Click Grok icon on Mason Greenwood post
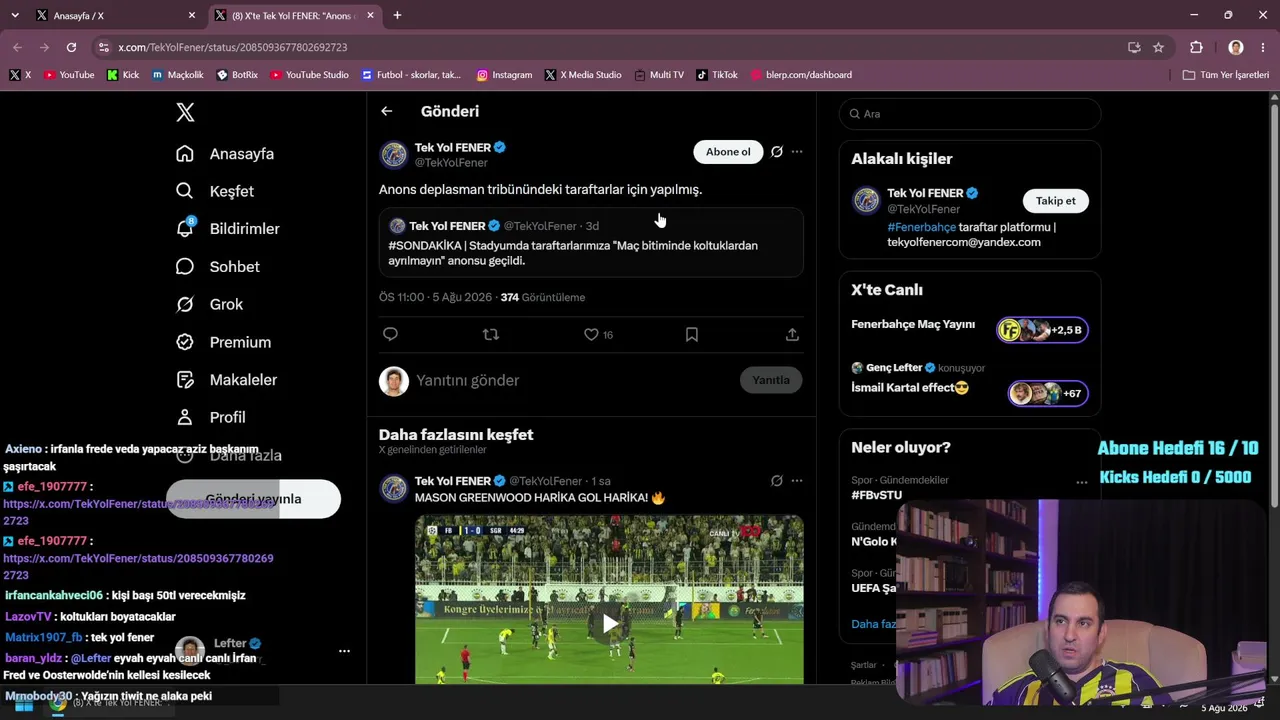1280x720 pixels. point(777,481)
